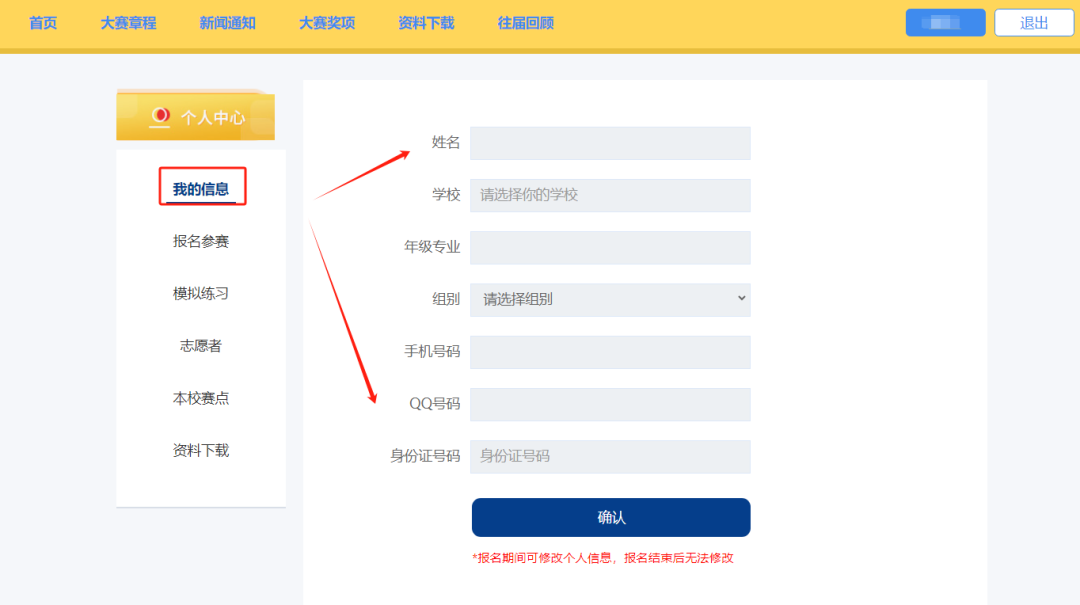Select 大赛奖项 in the navigation bar

point(327,23)
